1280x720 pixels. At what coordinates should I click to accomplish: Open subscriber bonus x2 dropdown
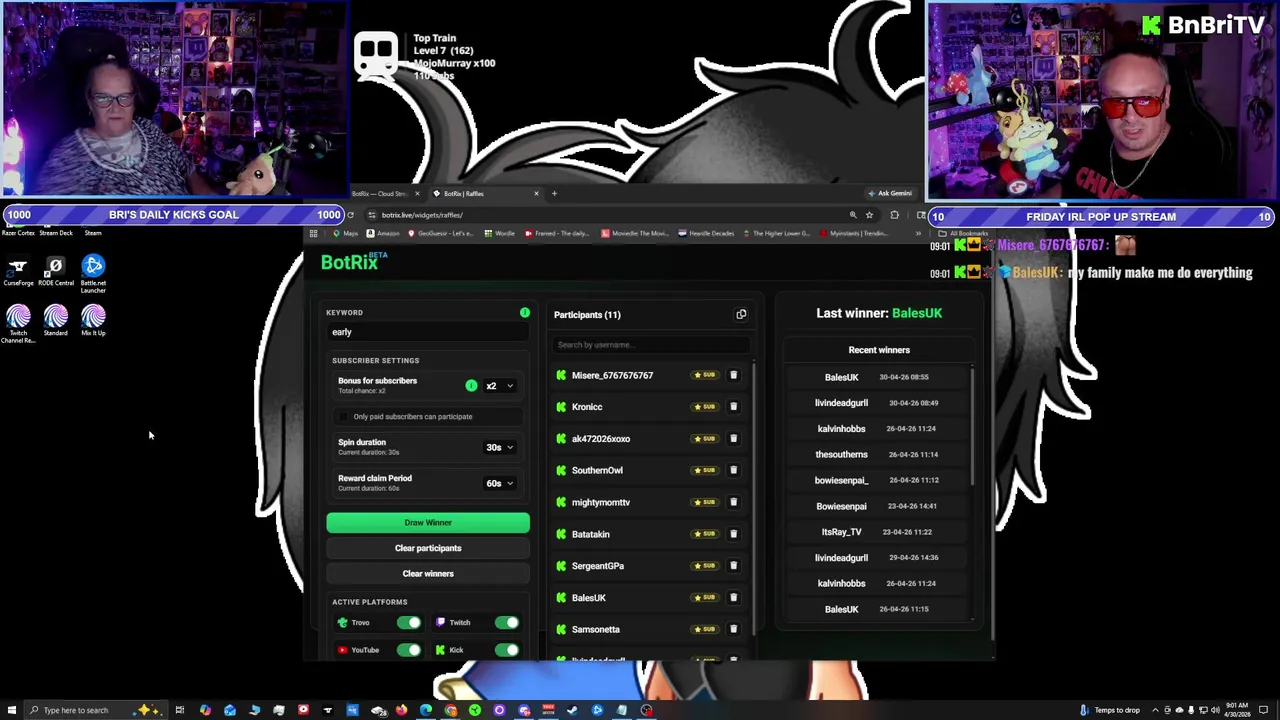(x=499, y=386)
